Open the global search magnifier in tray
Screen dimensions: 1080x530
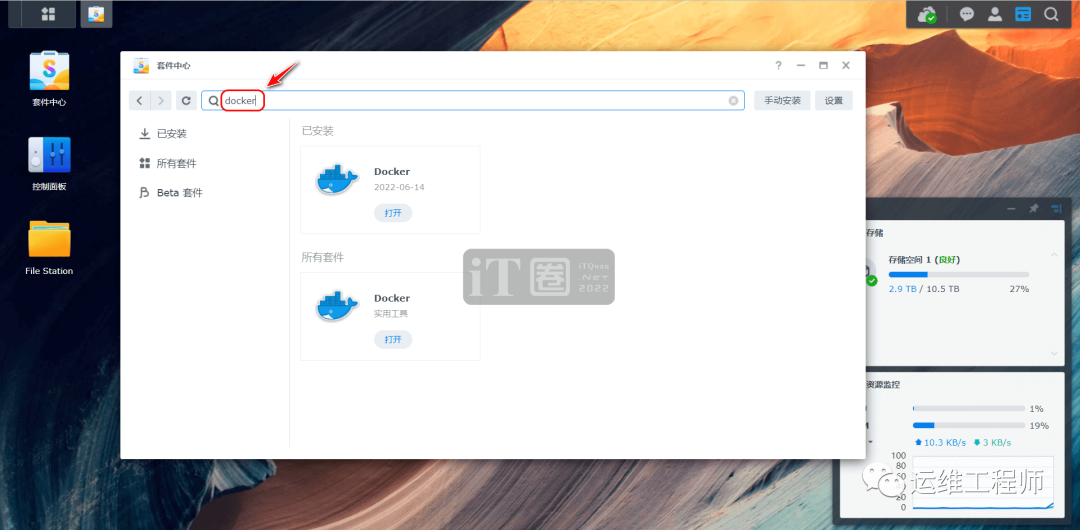[x=1051, y=14]
